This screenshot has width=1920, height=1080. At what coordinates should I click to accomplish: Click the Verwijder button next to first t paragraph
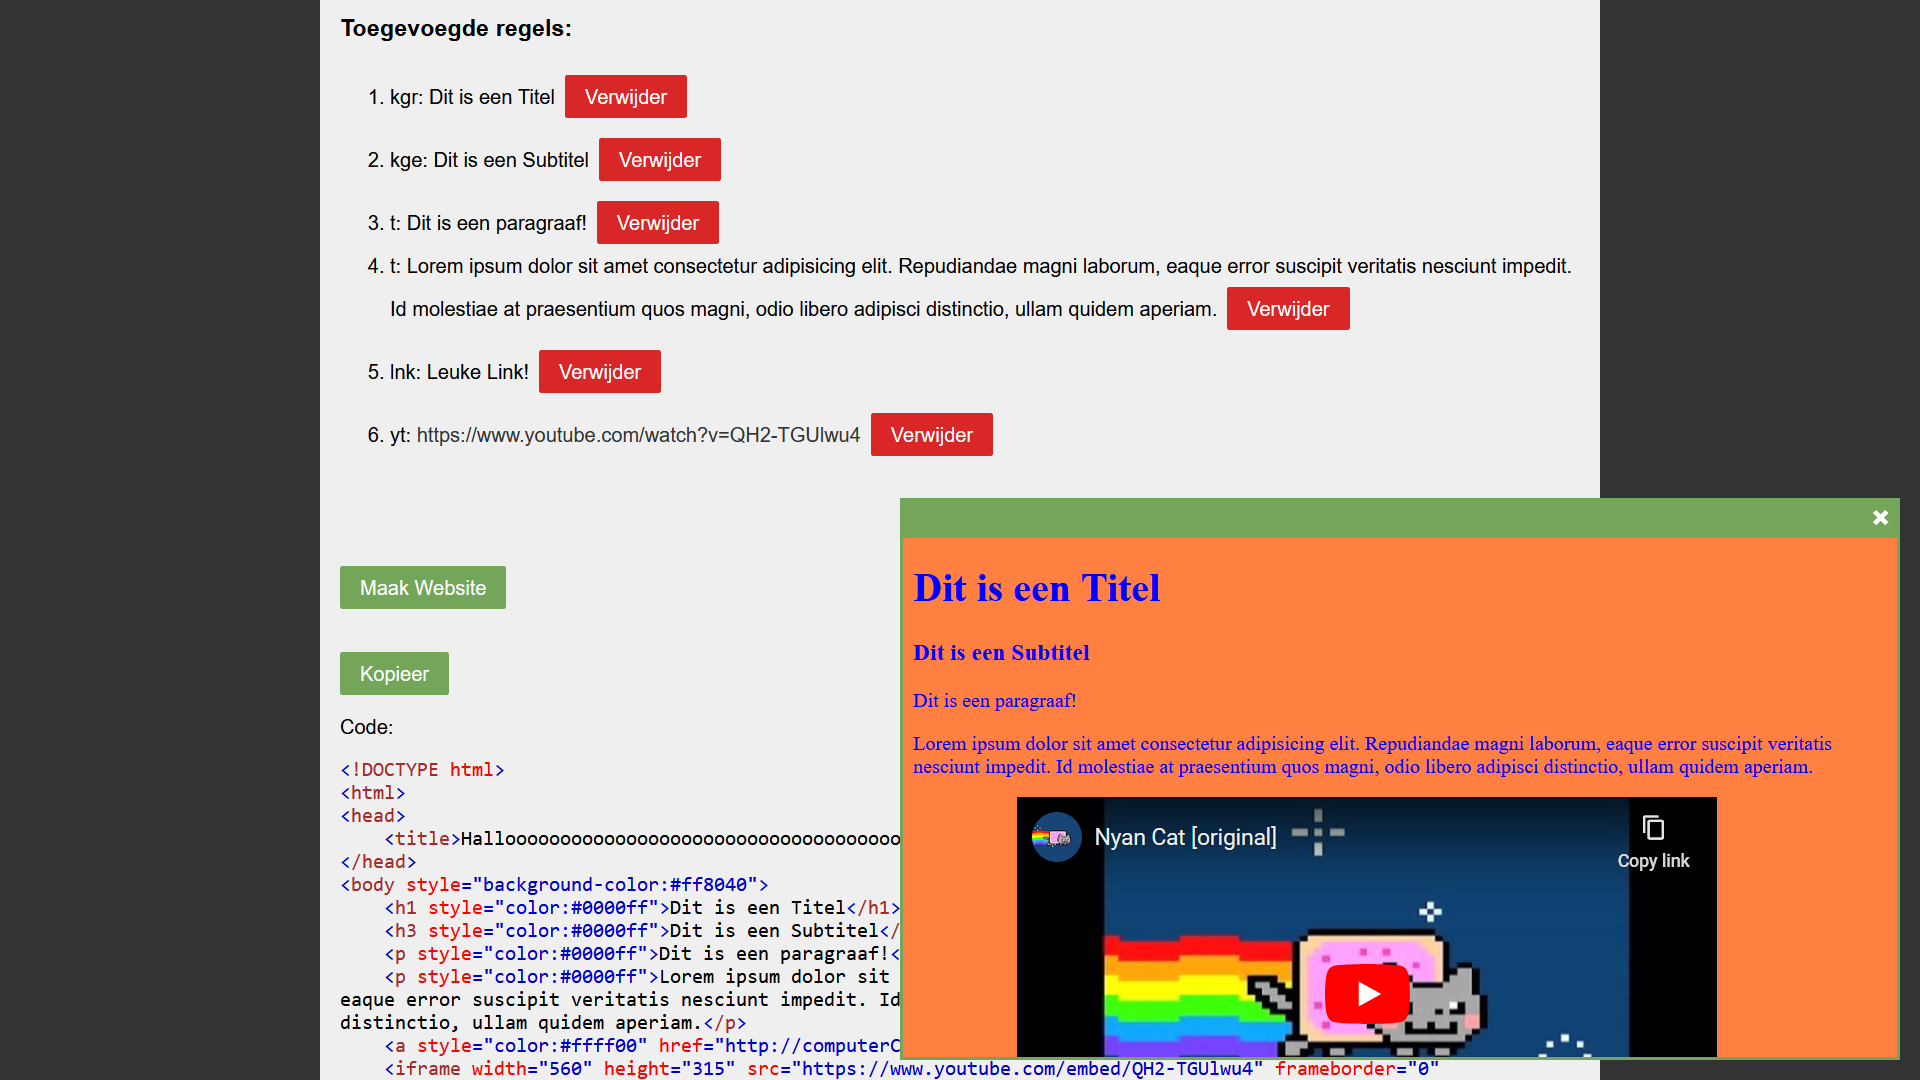coord(658,222)
